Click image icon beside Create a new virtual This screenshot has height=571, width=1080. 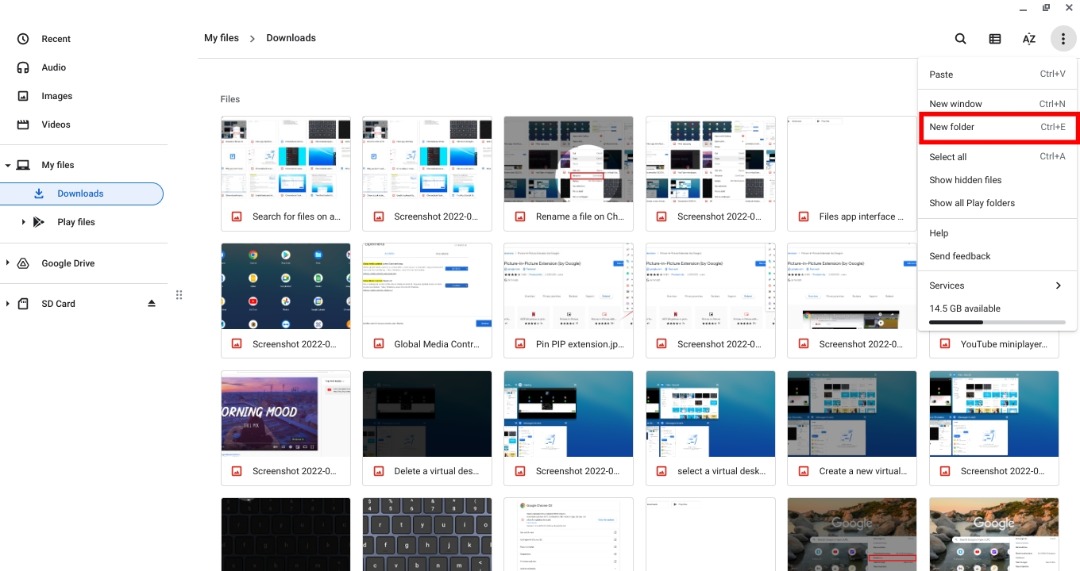804,471
